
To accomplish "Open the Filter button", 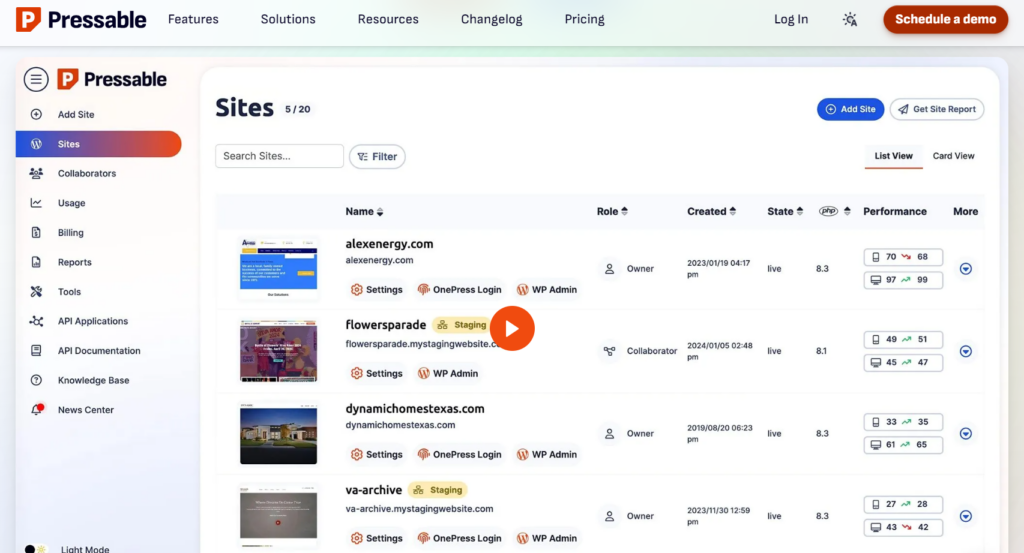I will click(377, 157).
